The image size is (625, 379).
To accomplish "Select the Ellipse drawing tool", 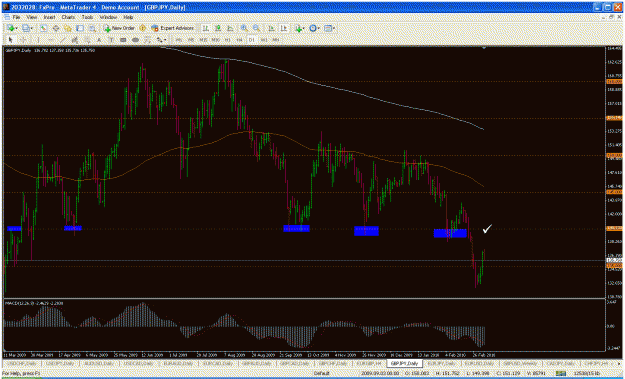I will (135, 39).
